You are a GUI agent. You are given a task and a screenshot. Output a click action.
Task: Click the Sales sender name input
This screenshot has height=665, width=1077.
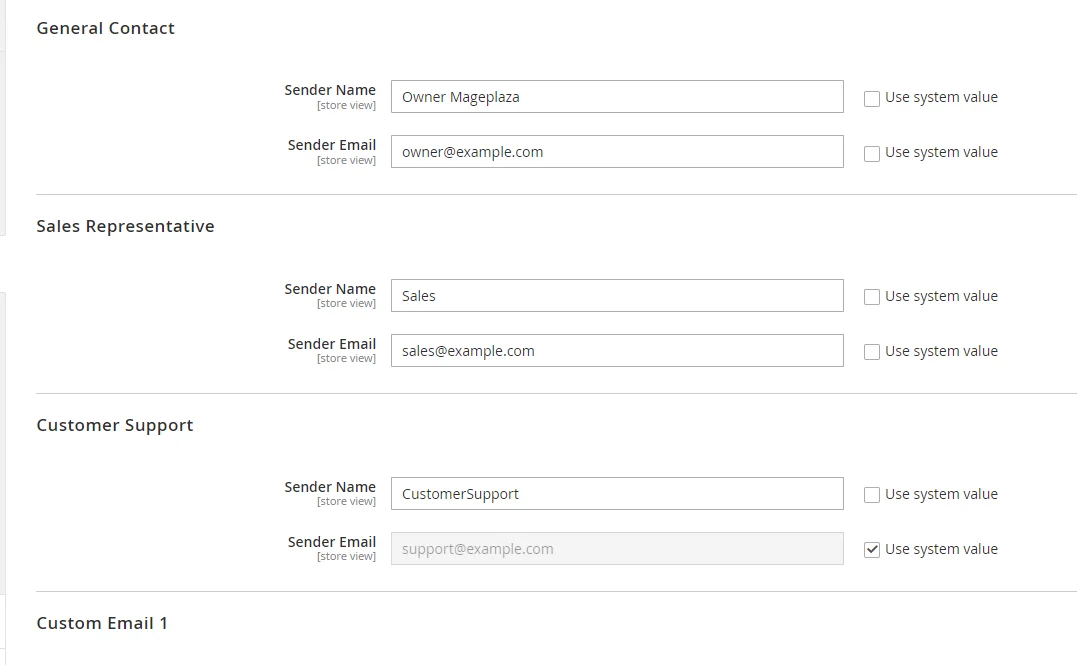616,296
